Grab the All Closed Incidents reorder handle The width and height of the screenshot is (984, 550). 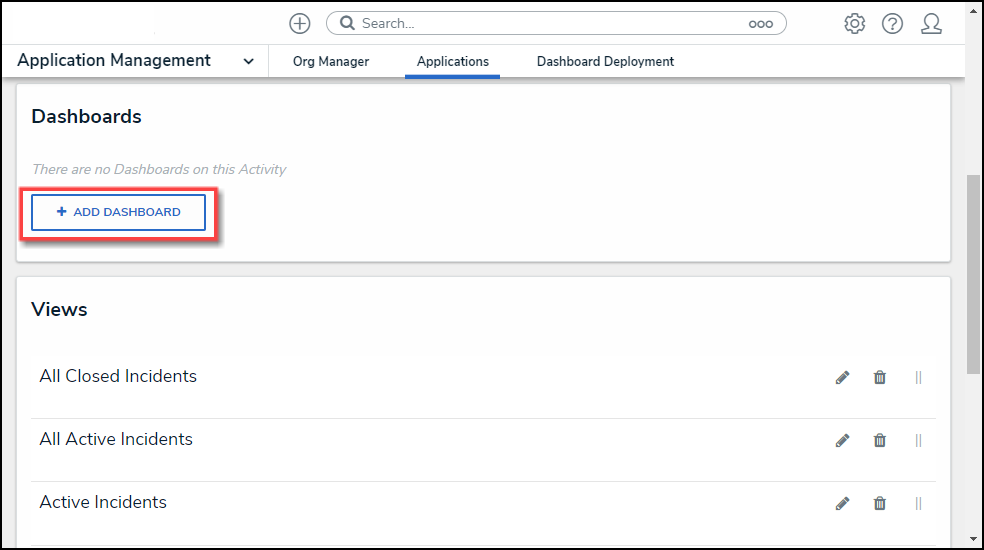(x=918, y=377)
